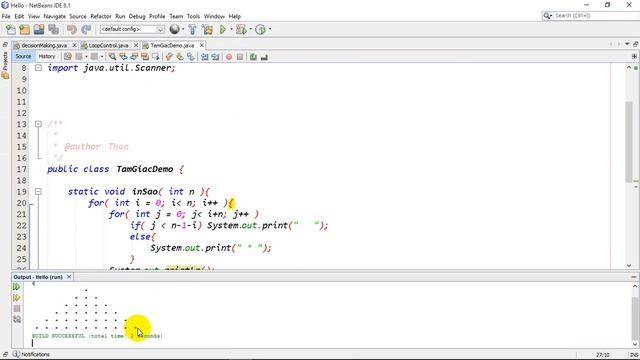
Task: Open the Edit menu
Action: coord(19,16)
